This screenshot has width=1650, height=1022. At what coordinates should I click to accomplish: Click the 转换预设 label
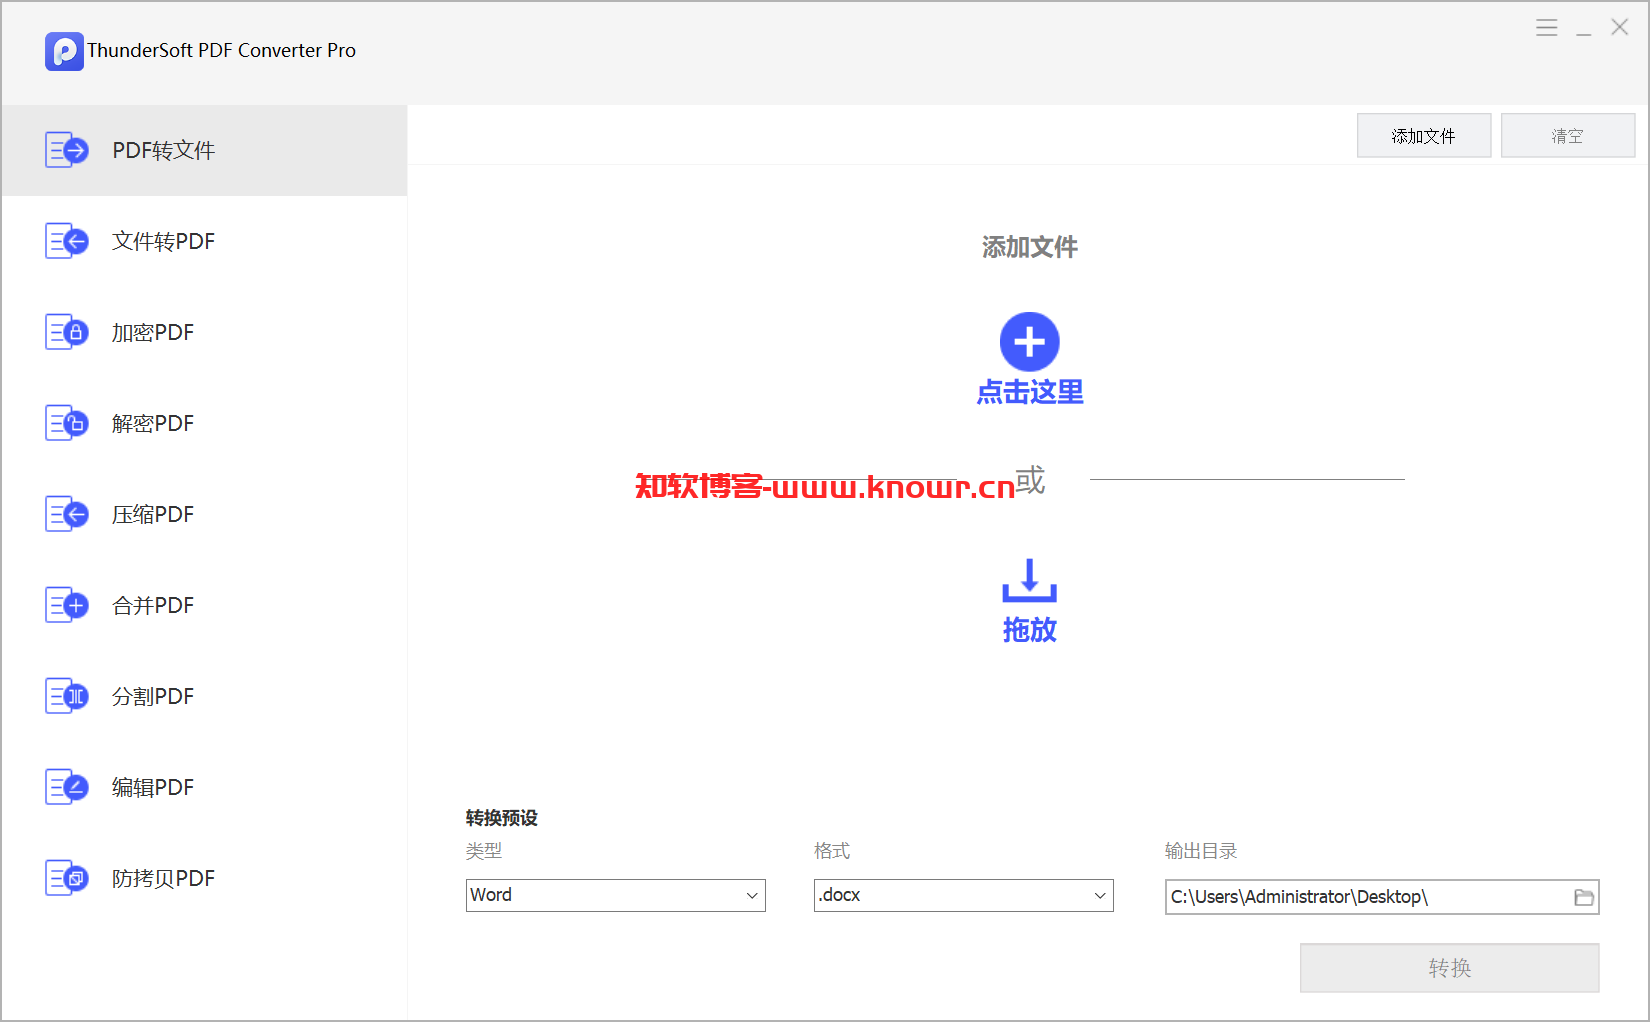[501, 818]
